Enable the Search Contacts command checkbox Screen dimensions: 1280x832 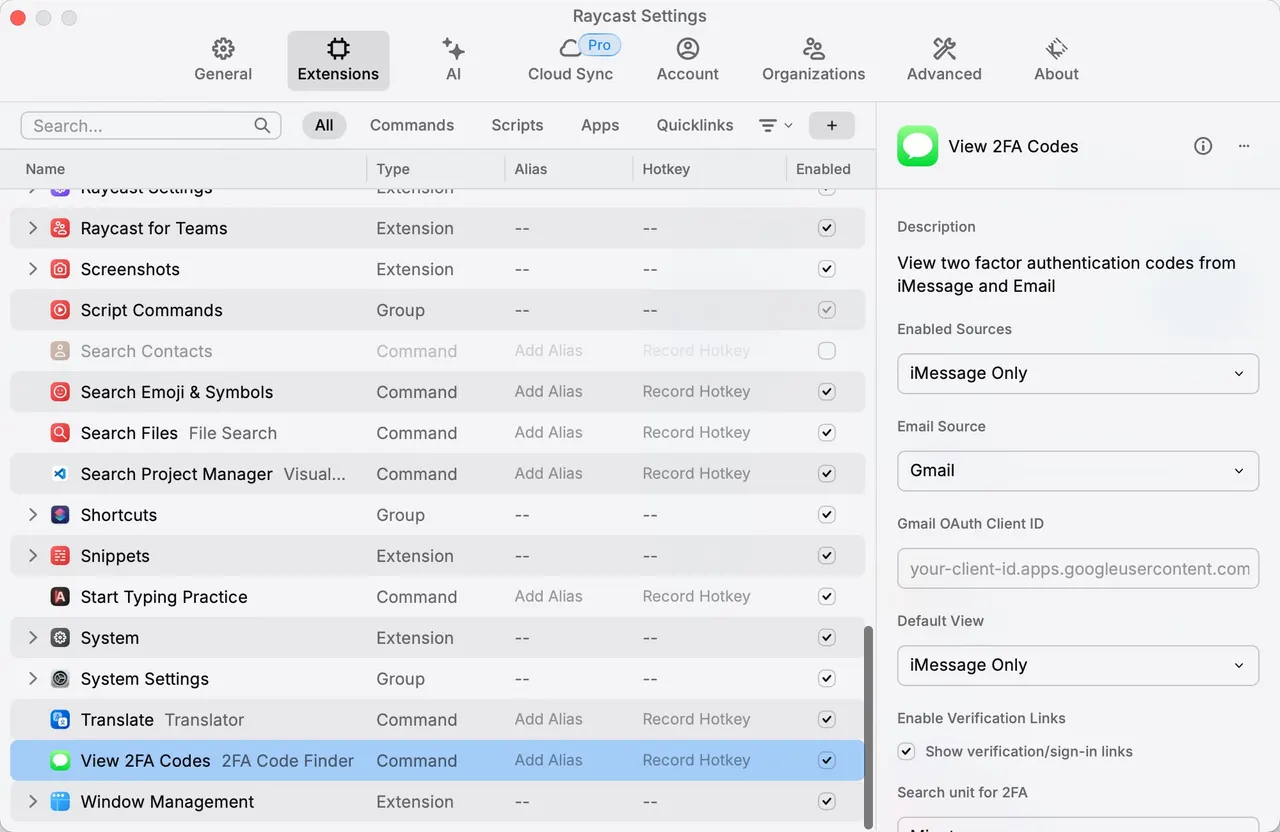[x=826, y=351]
